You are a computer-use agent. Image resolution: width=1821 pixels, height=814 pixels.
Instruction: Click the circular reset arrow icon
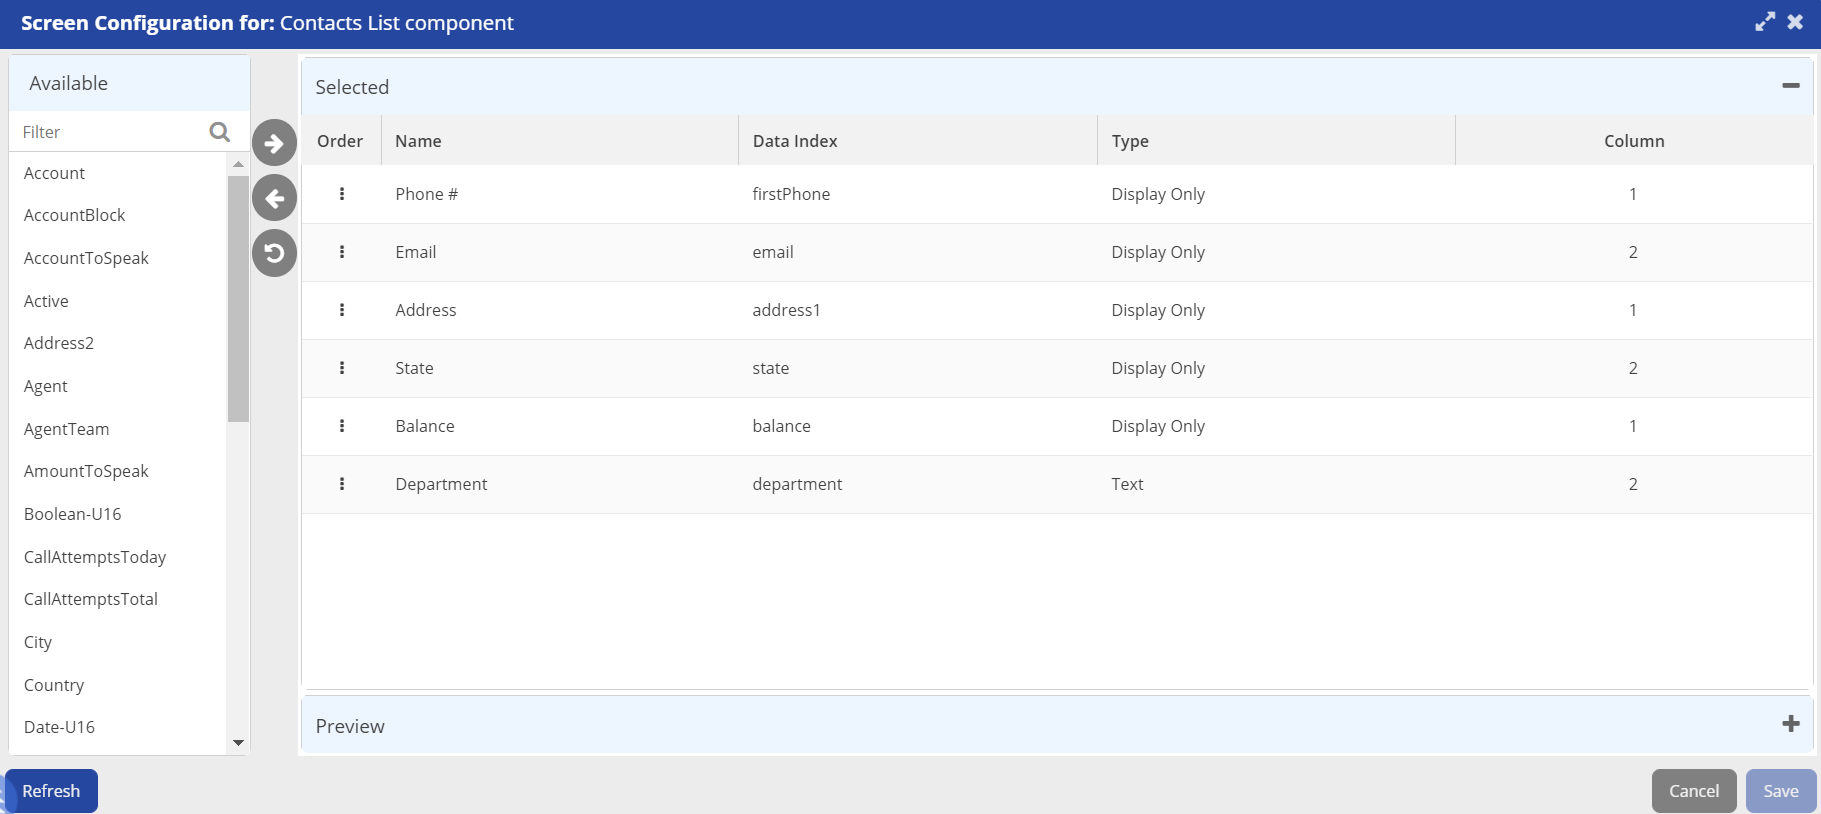click(x=274, y=253)
